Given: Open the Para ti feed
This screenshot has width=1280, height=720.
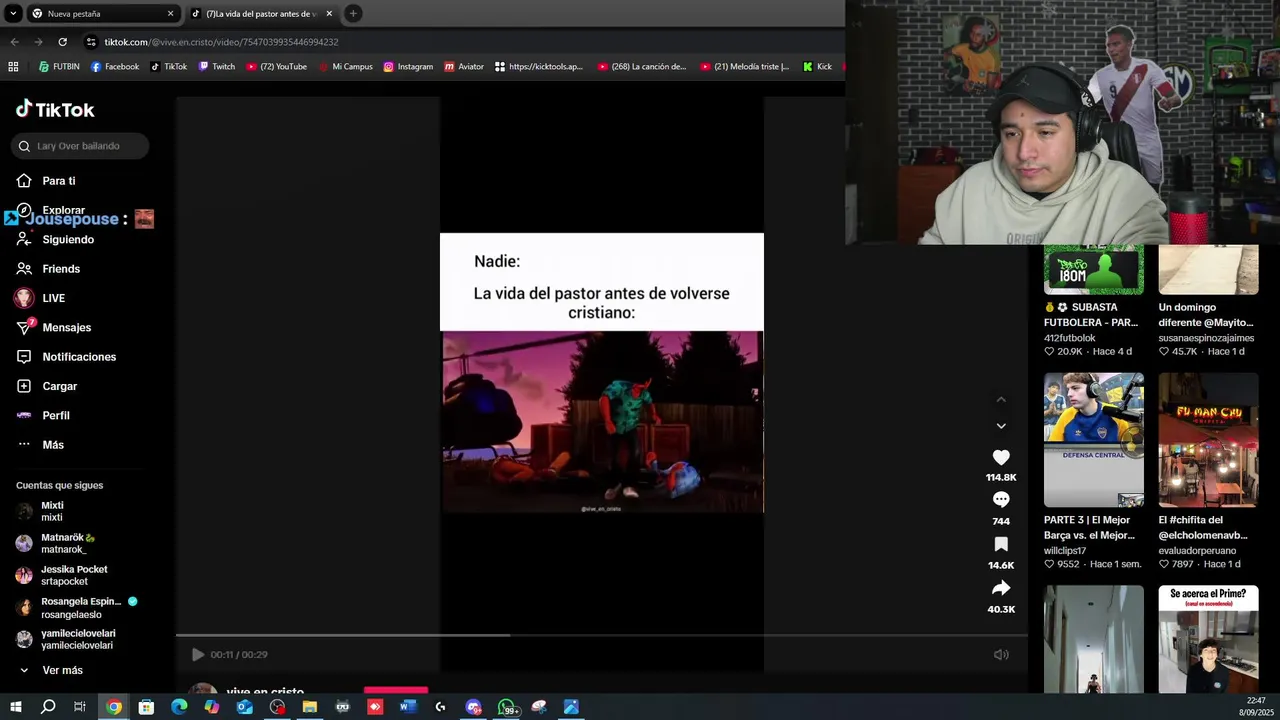Looking at the screenshot, I should 46,181.
